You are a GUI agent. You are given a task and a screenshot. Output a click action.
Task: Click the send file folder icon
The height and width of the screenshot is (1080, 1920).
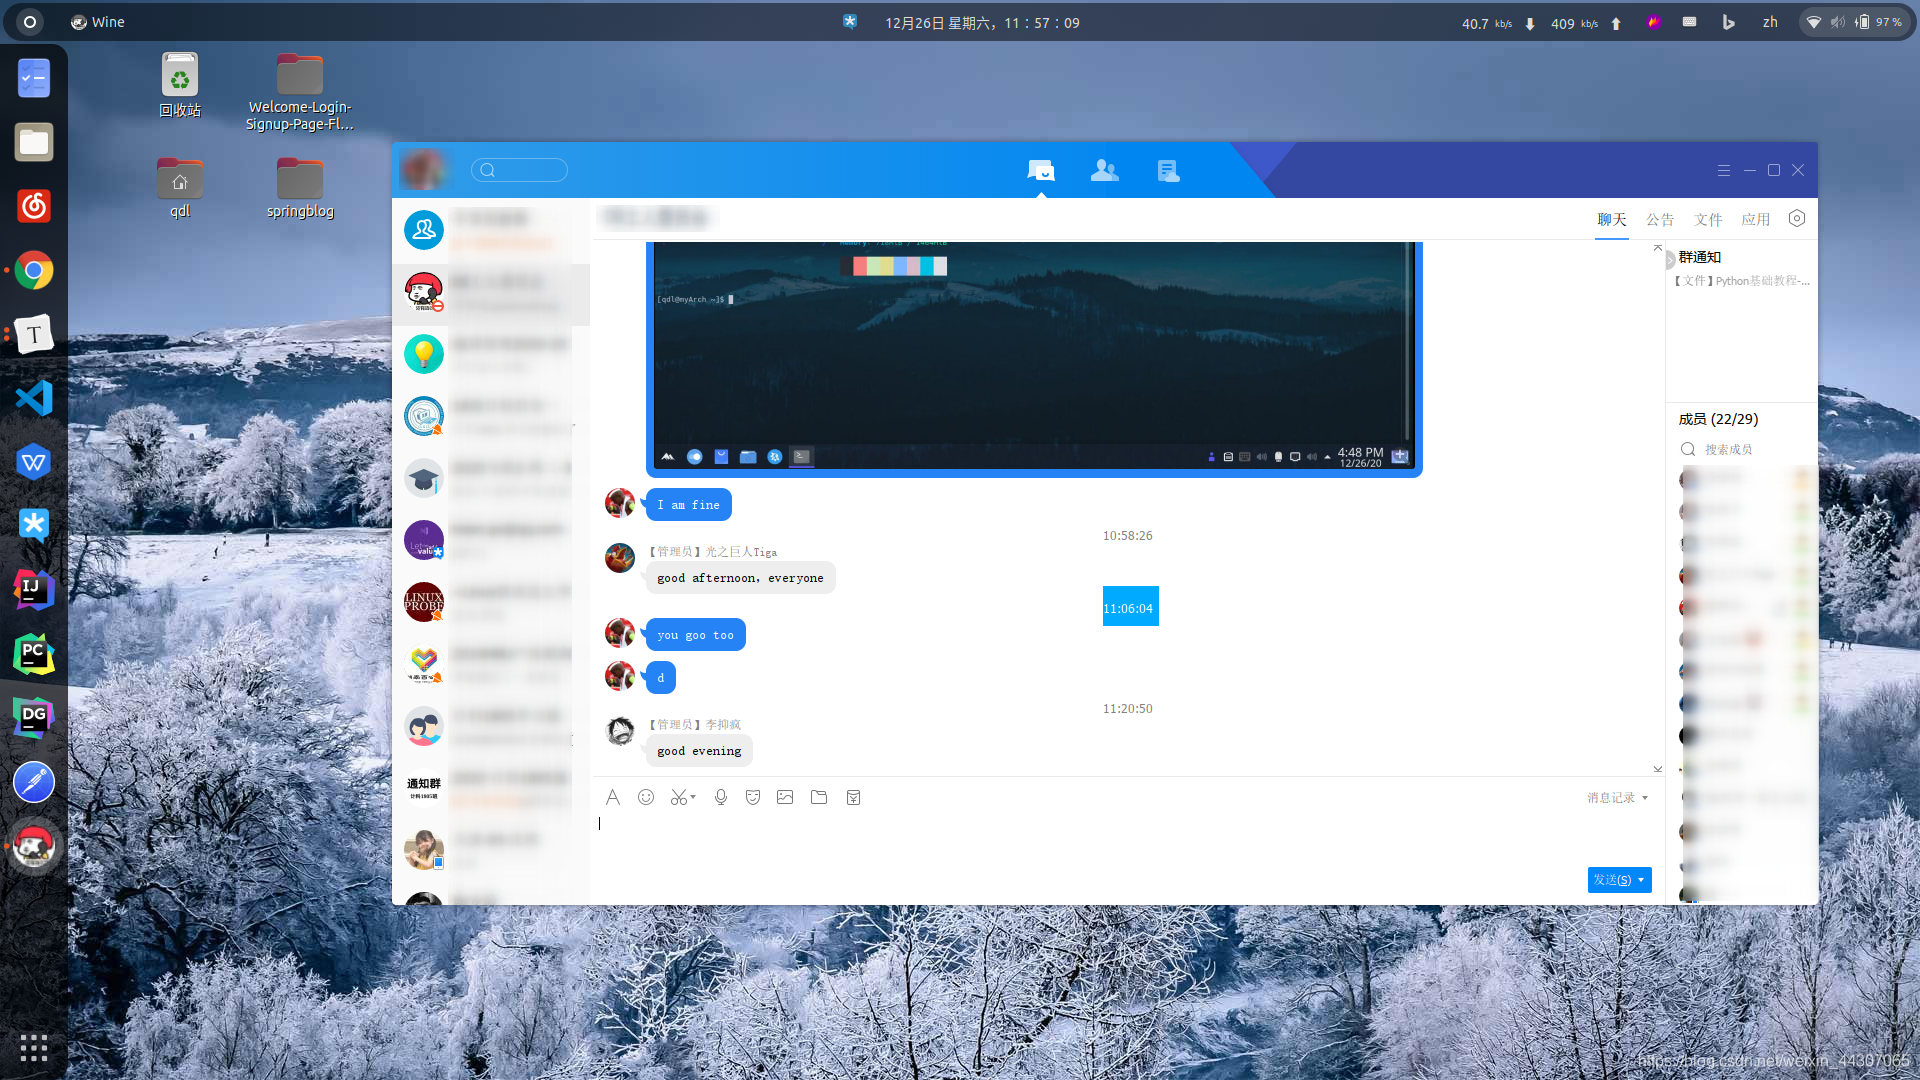819,797
